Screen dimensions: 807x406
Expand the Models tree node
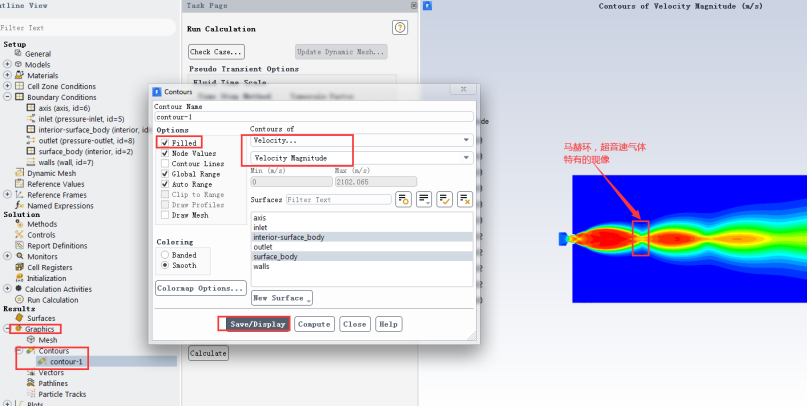7,64
